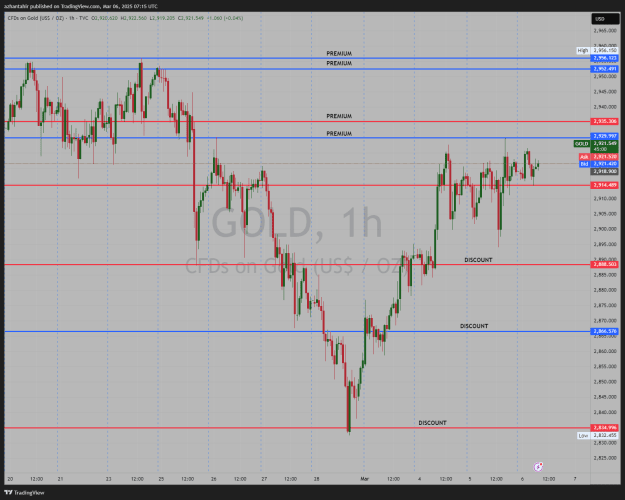
Task: Click the green GOLD last price label
Action: click(x=596, y=146)
